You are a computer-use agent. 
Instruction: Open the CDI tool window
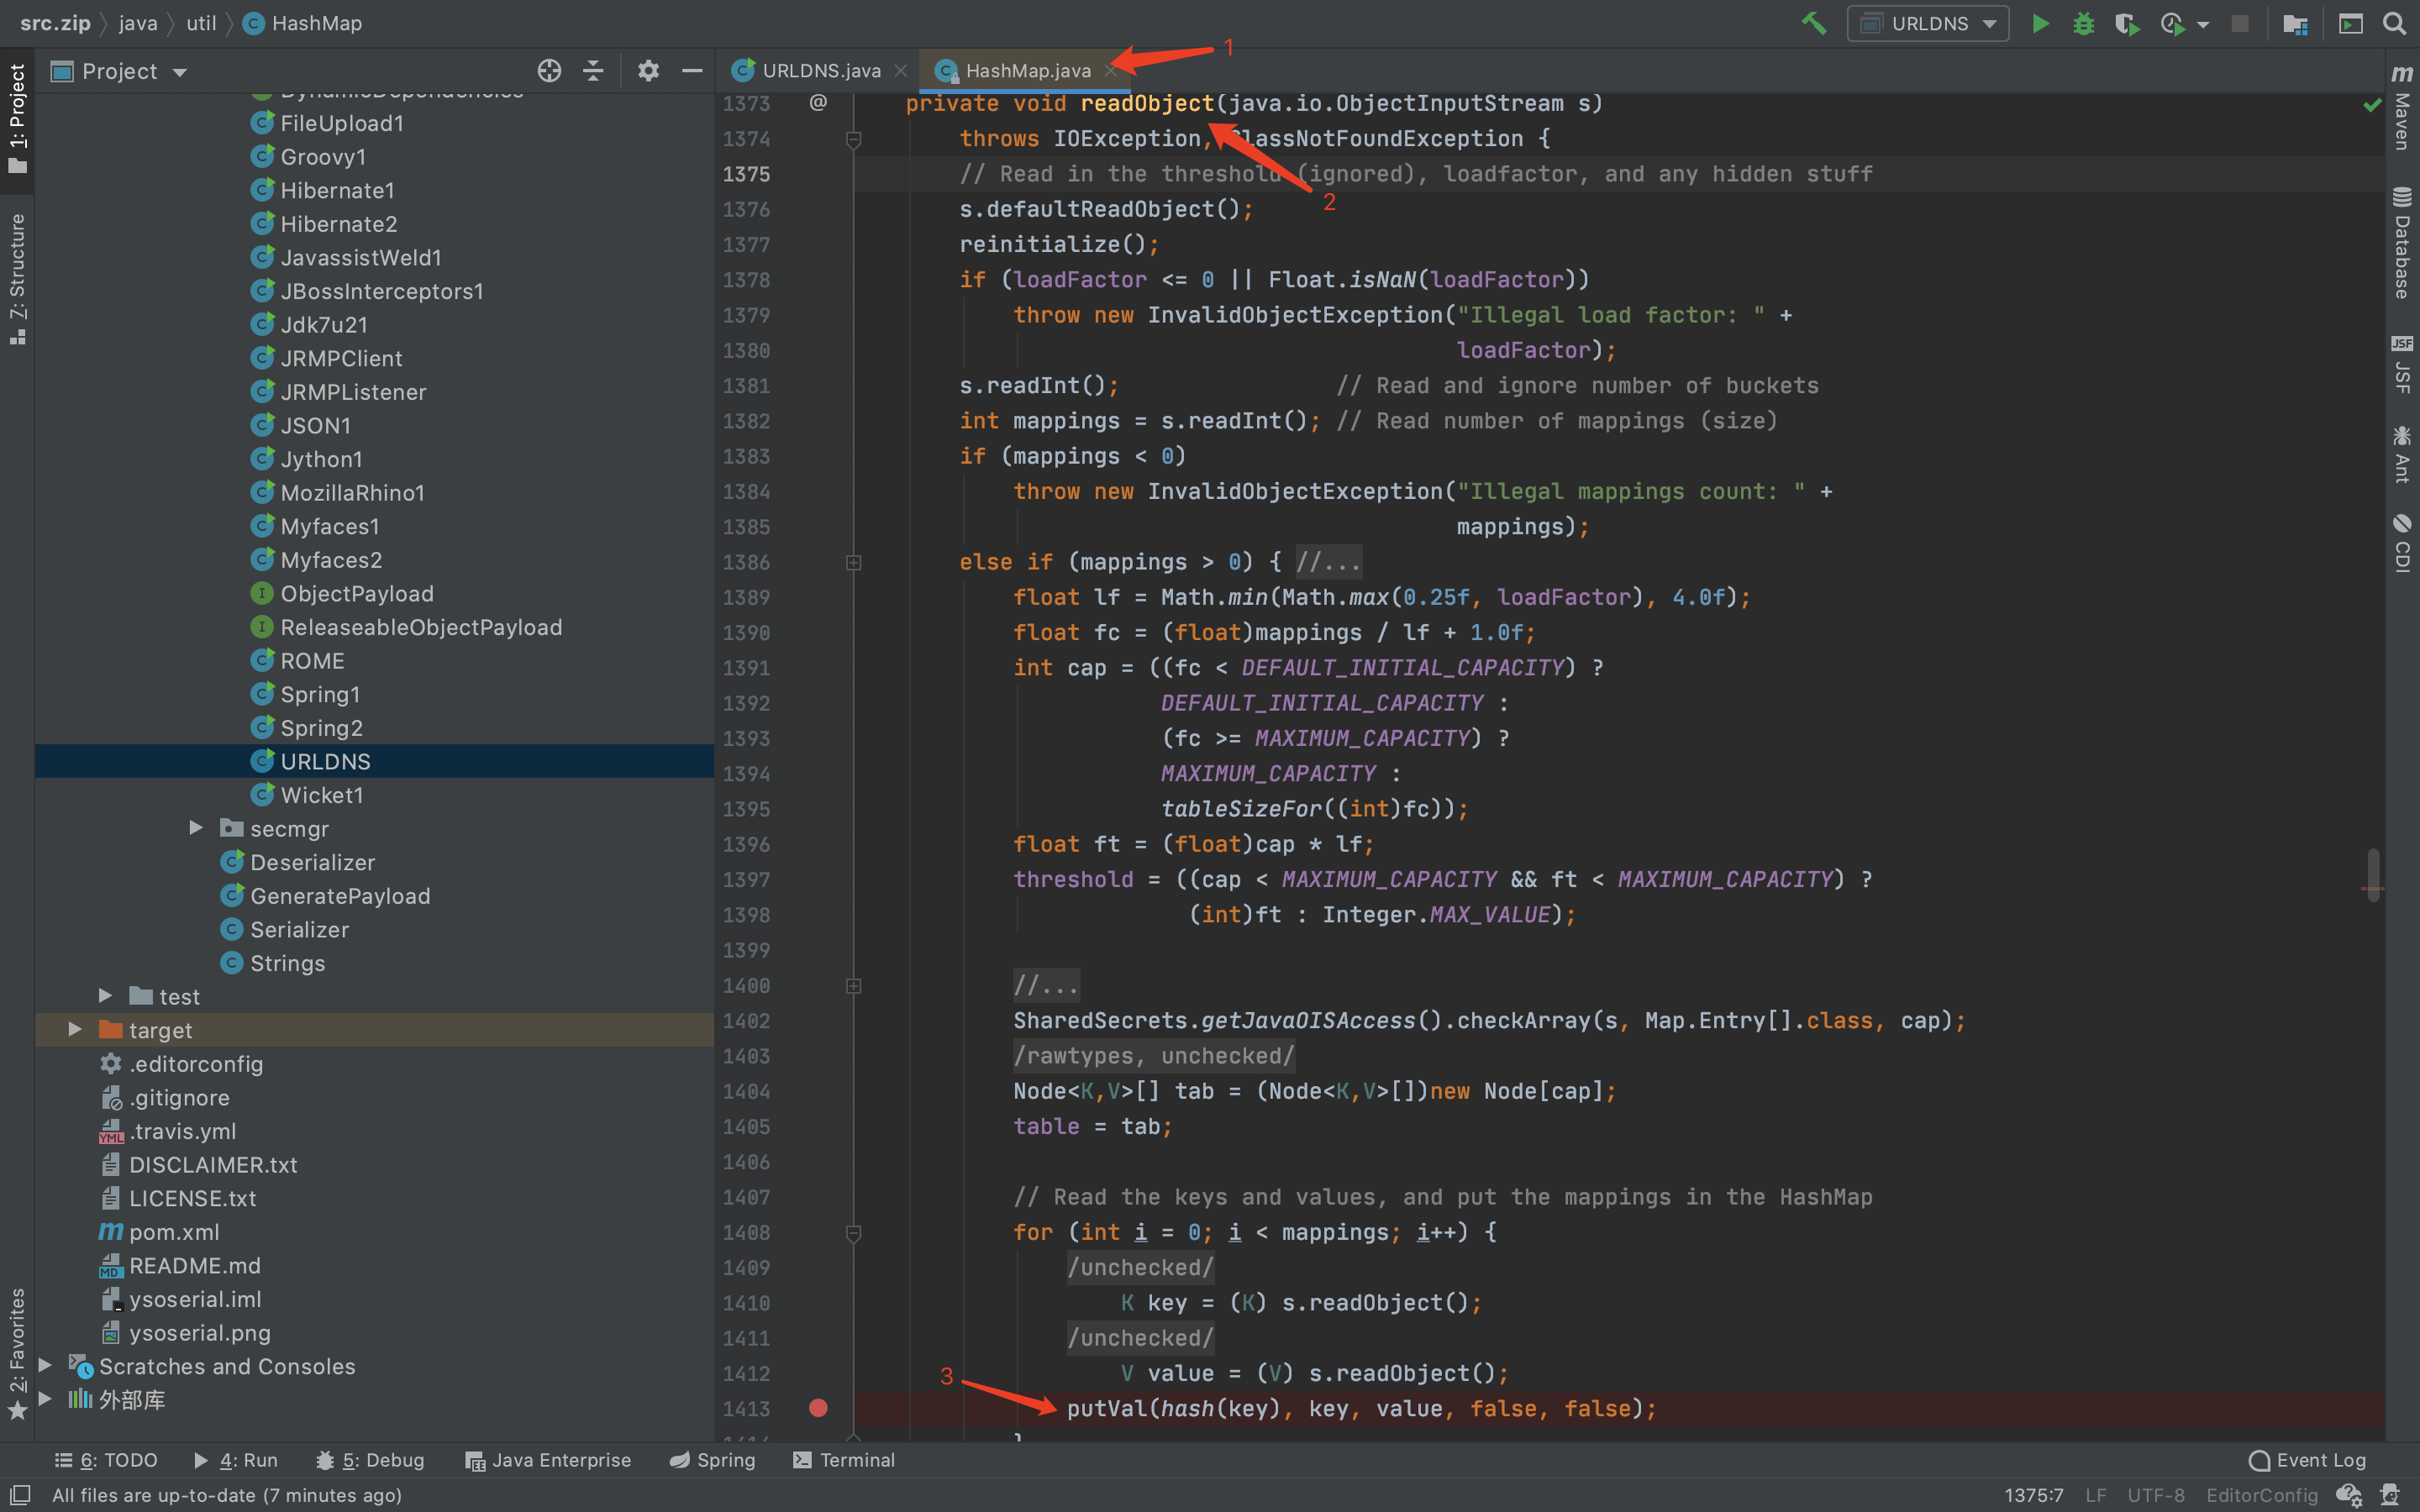2402,543
